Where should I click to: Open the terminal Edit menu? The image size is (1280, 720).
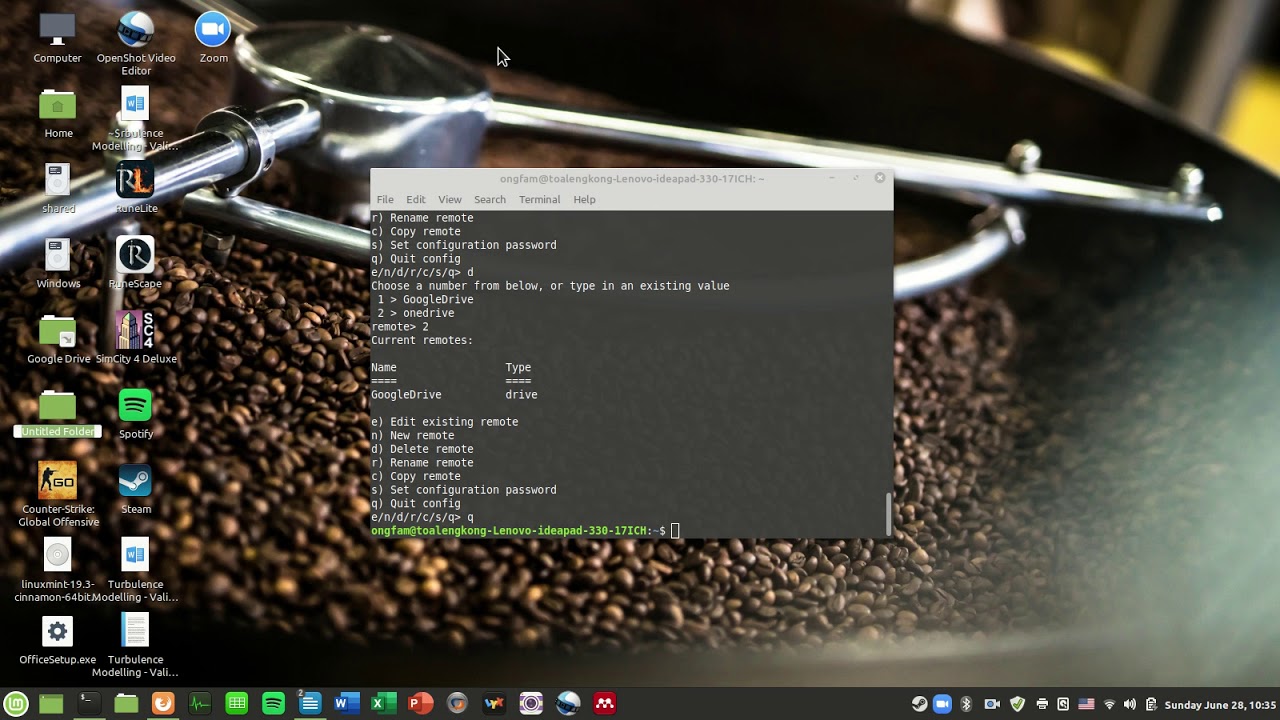pyautogui.click(x=416, y=199)
